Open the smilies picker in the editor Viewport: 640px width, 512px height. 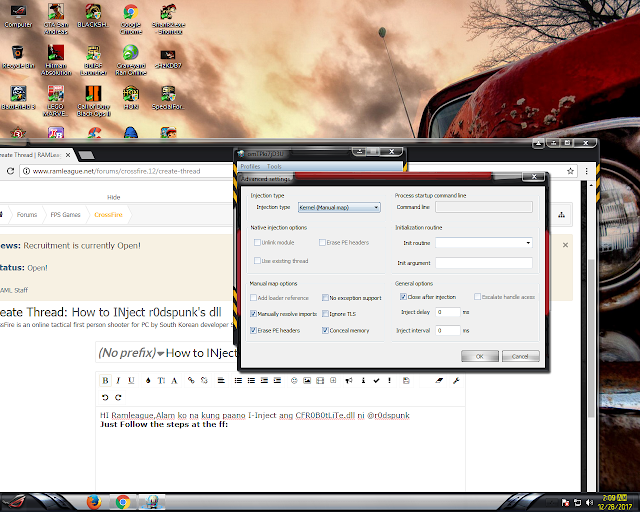[x=294, y=381]
